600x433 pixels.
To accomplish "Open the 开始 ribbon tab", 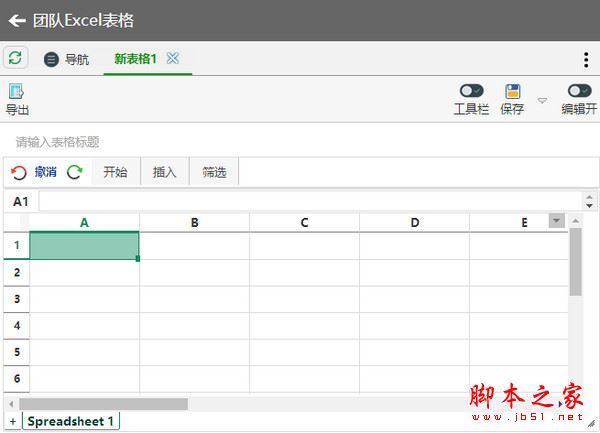I will (115, 172).
